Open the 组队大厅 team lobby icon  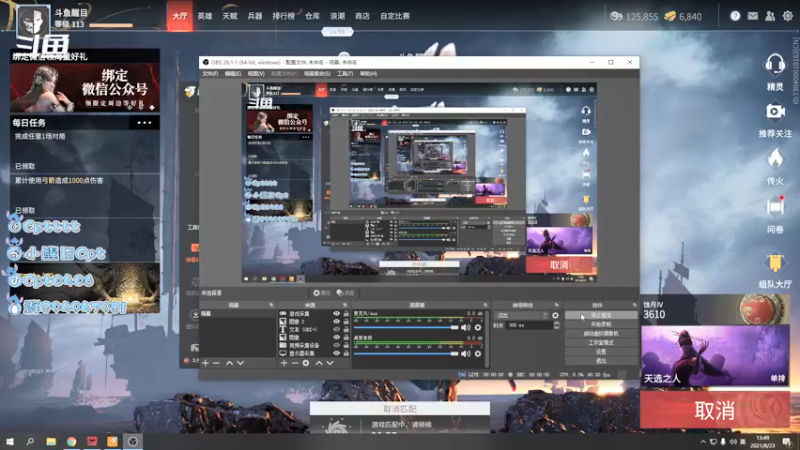pyautogui.click(x=775, y=262)
